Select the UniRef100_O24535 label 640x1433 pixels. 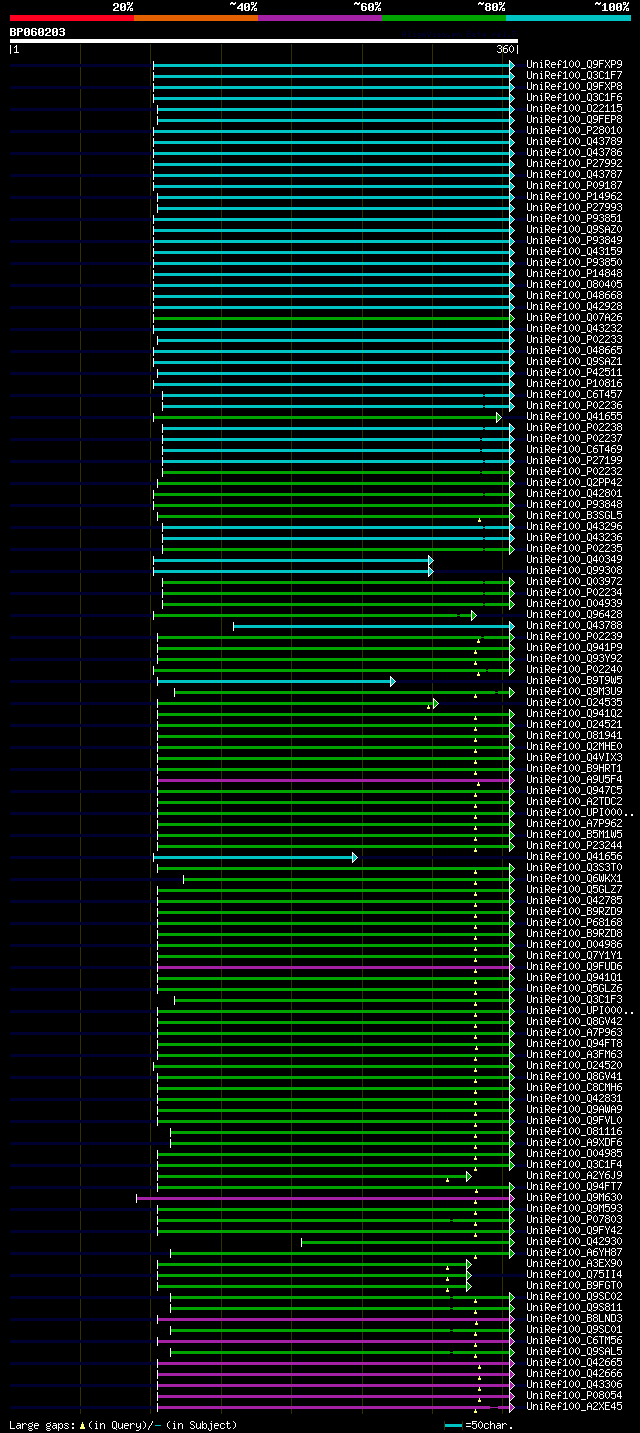[x=575, y=702]
